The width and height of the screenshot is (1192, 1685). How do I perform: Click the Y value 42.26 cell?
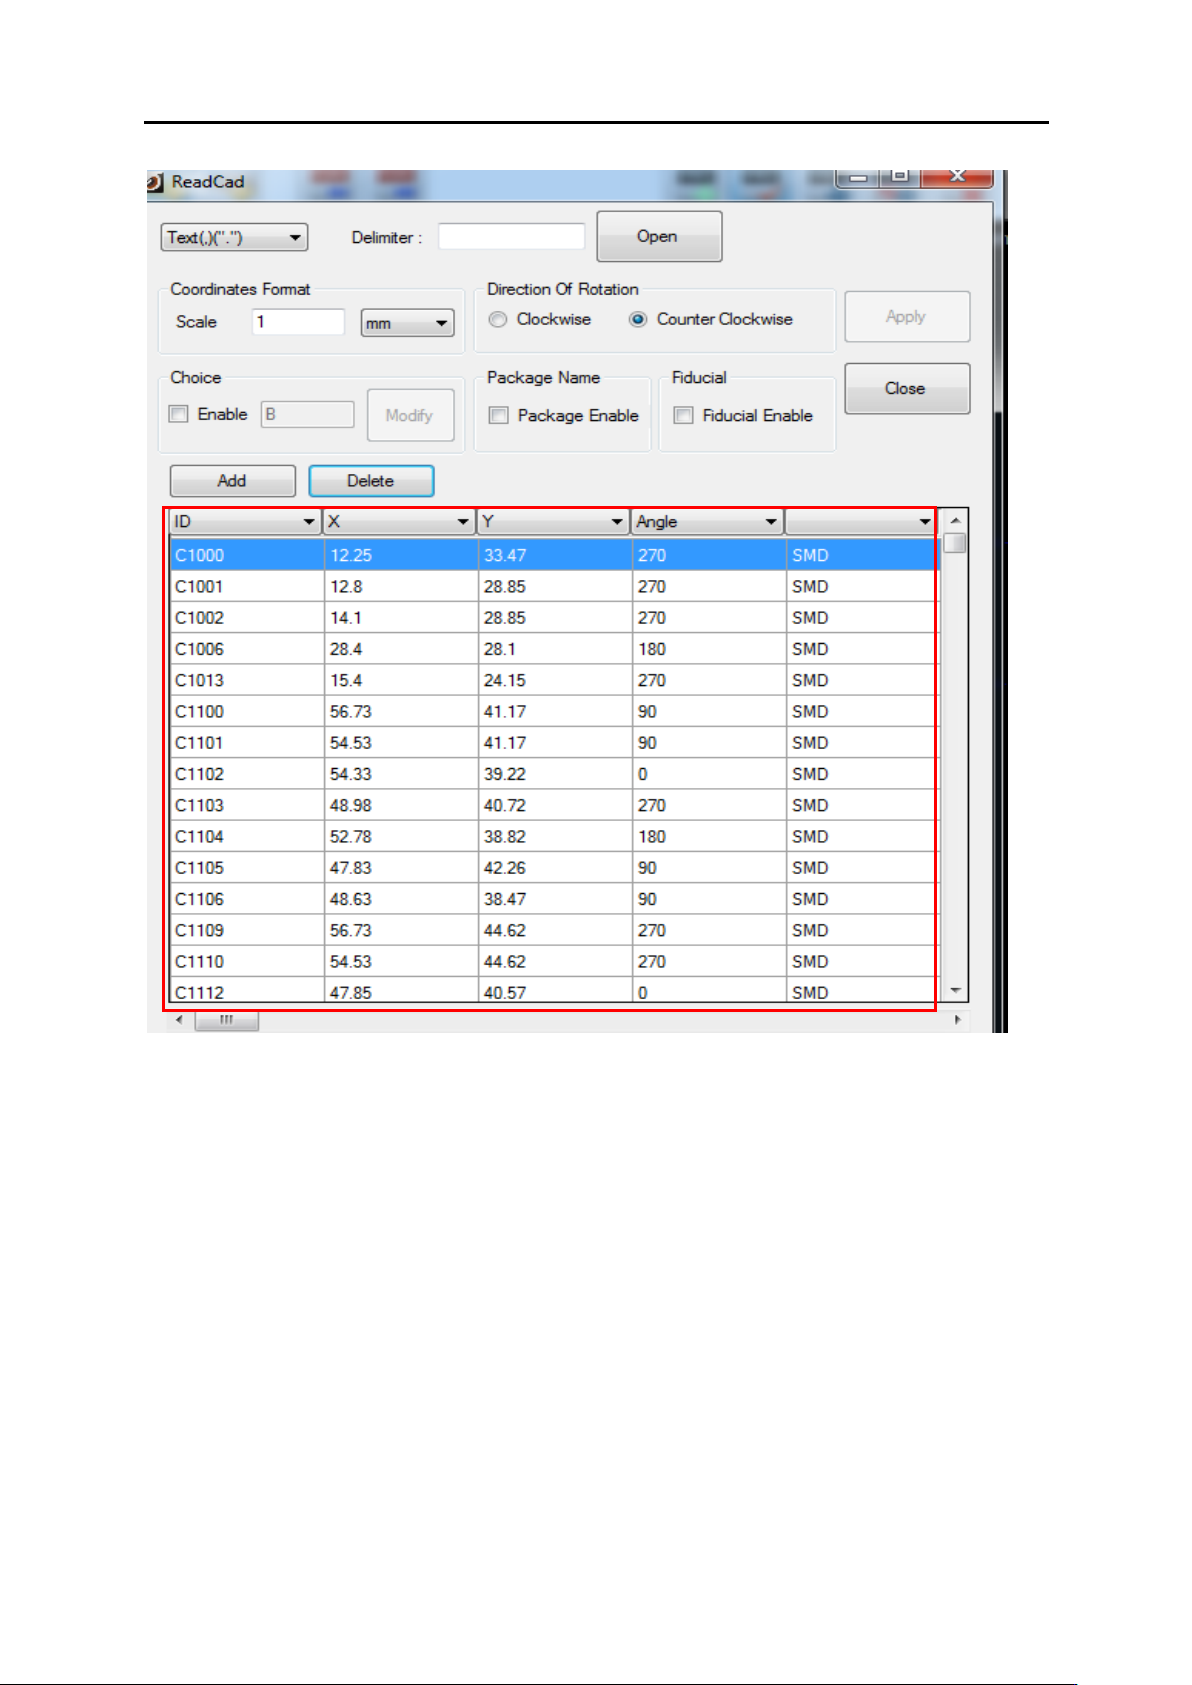tap(556, 868)
